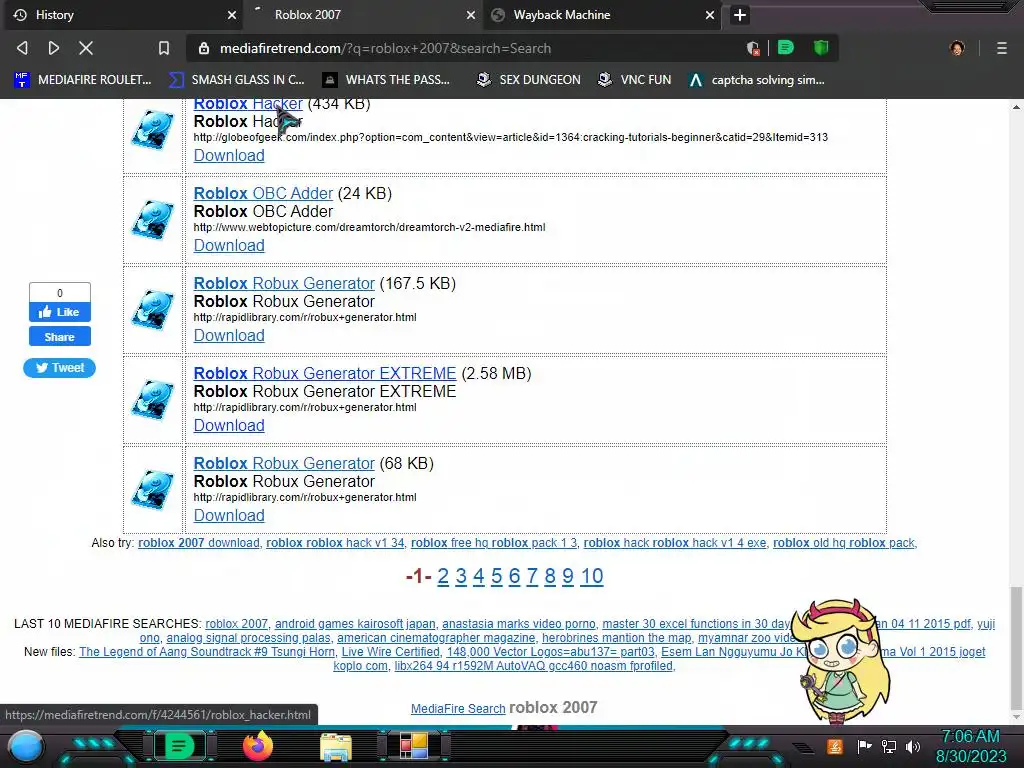Open the Roblox Robux Generator EXTREME link
Viewport: 1024px width, 768px height.
[x=325, y=374]
